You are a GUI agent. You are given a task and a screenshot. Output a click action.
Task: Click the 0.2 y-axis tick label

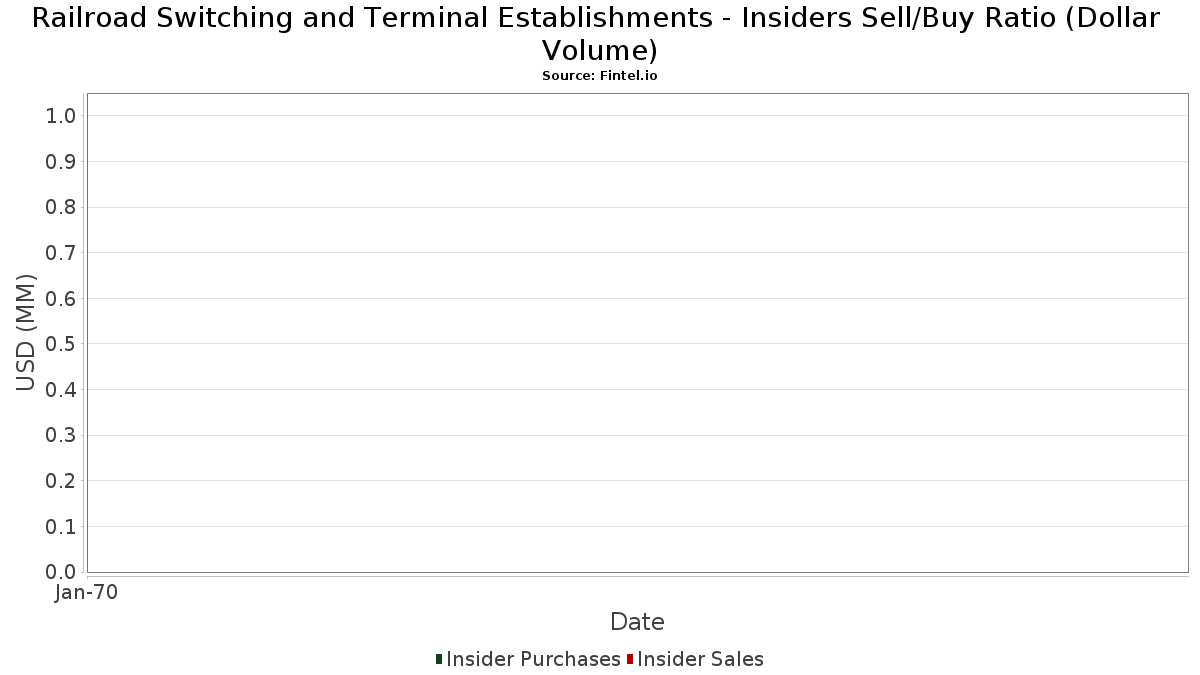(x=61, y=481)
